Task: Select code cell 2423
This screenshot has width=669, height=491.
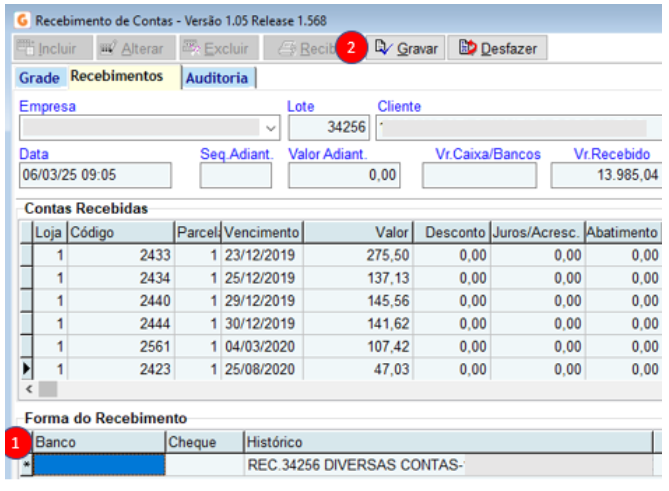Action: [x=121, y=369]
